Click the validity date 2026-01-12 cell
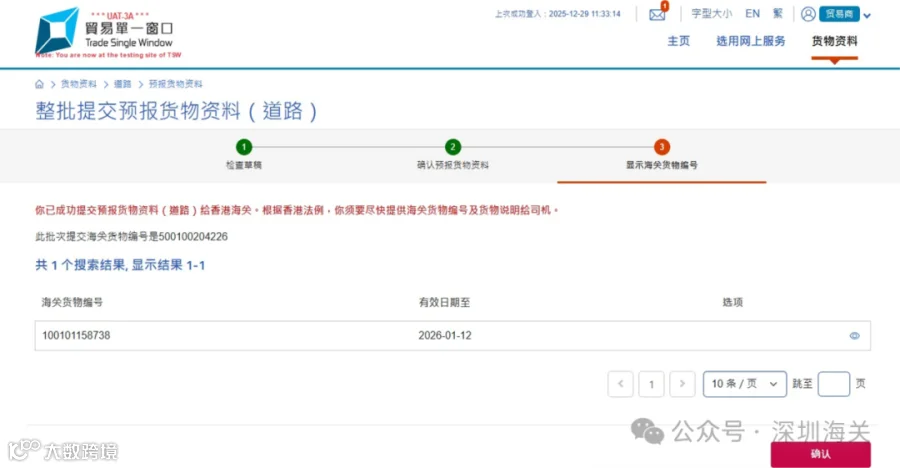 tap(445, 335)
